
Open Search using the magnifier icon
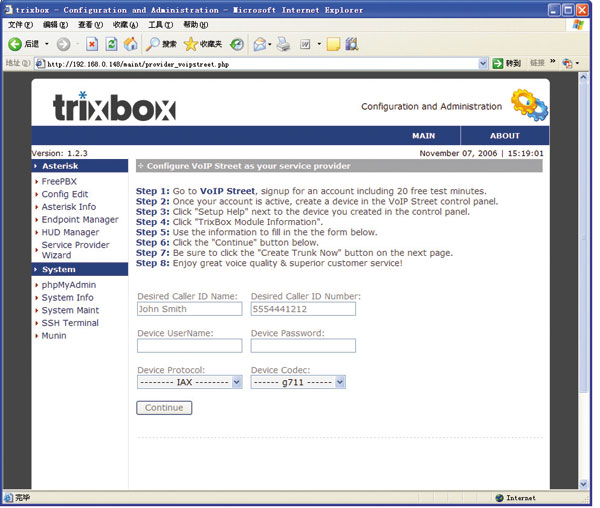(153, 44)
